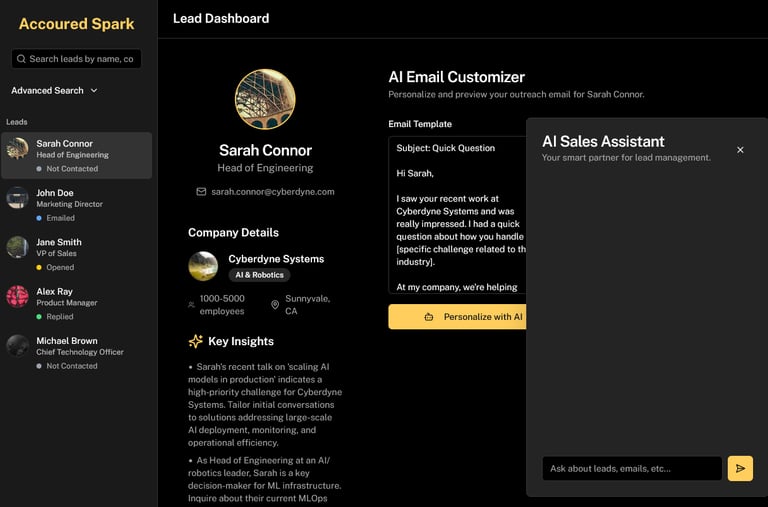Screen dimensions: 768x507
Task: Click Alex Ray's red avatar
Action: (x=18, y=296)
